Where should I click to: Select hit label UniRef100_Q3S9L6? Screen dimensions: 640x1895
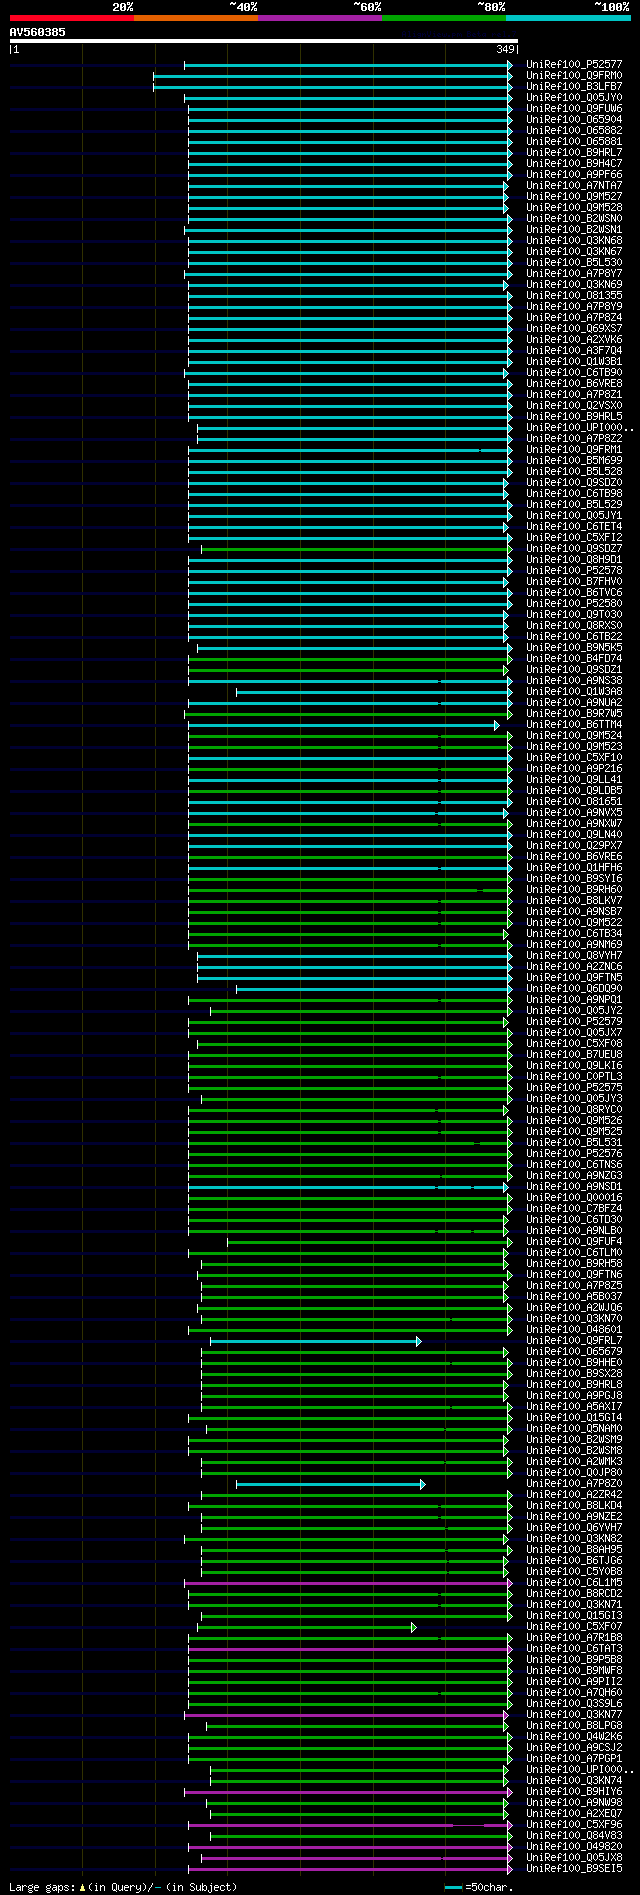pos(574,1703)
